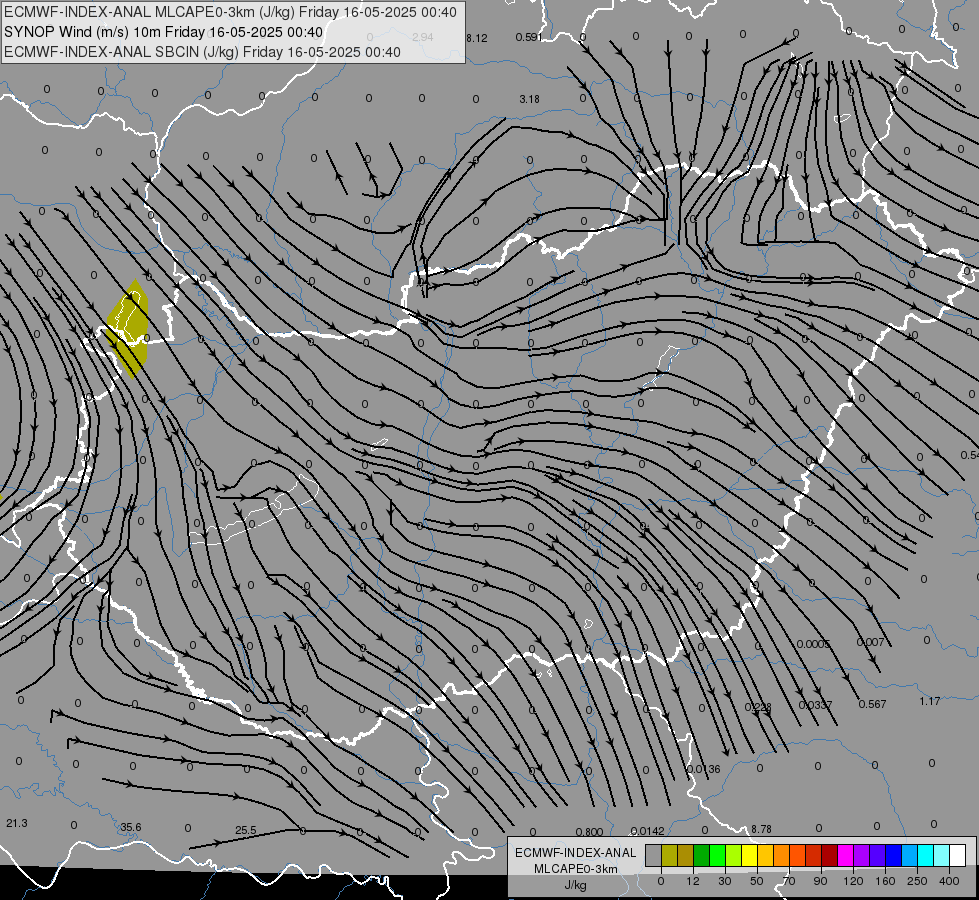
Task: Click the legend tick label '70'
Action: coord(789,881)
